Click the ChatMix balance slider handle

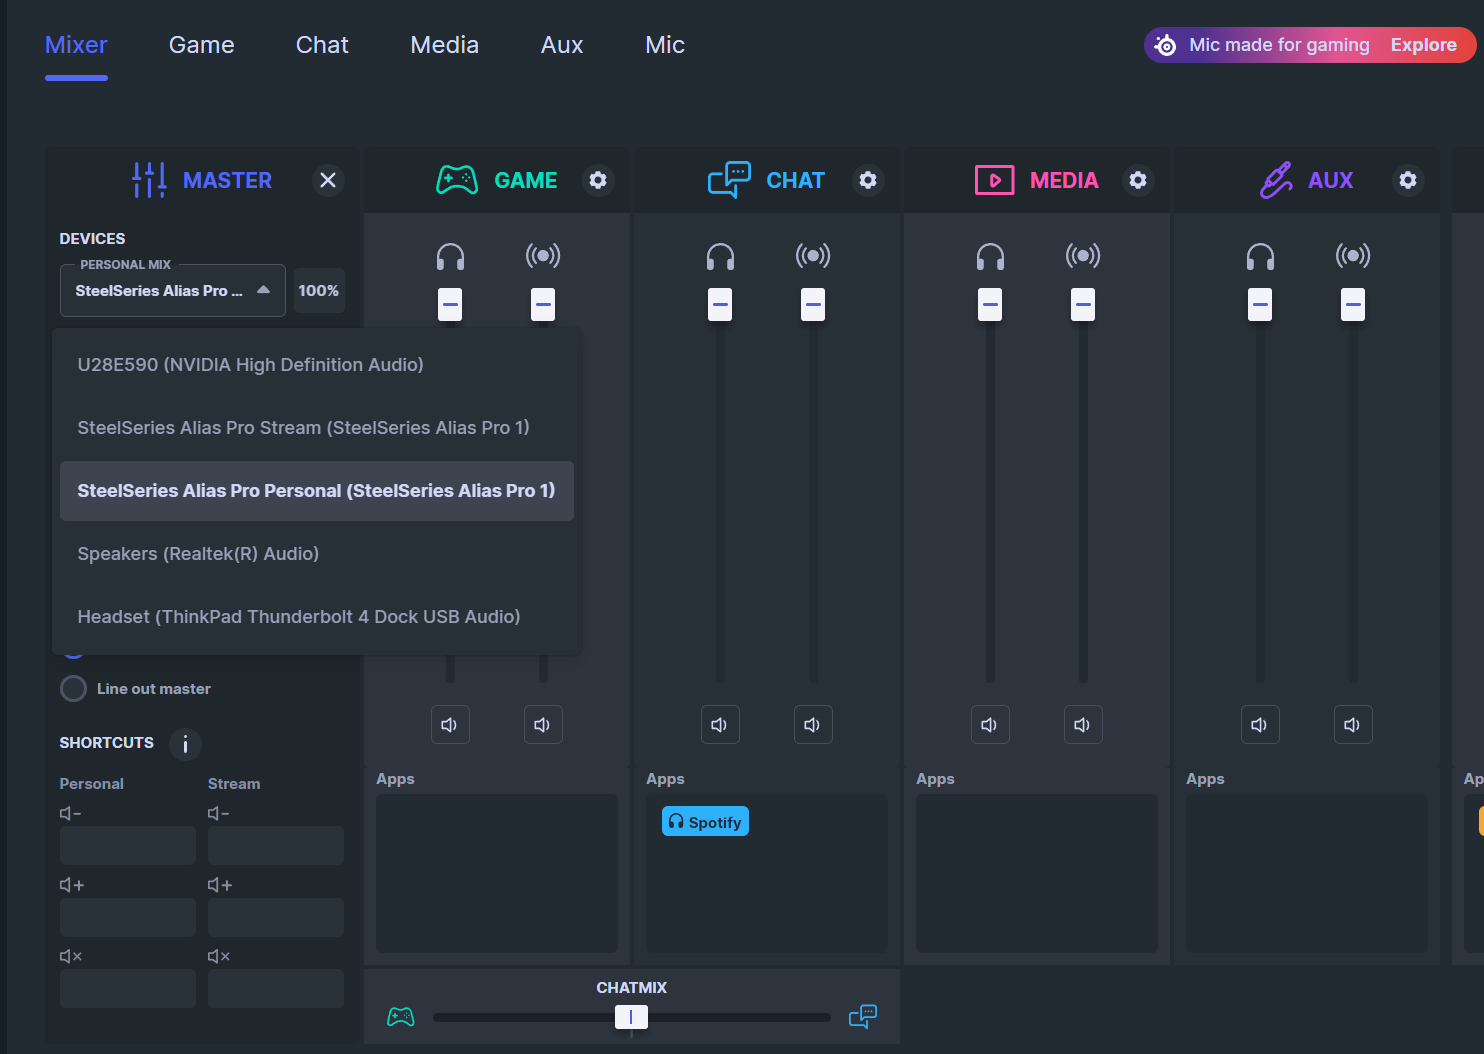[631, 1017]
